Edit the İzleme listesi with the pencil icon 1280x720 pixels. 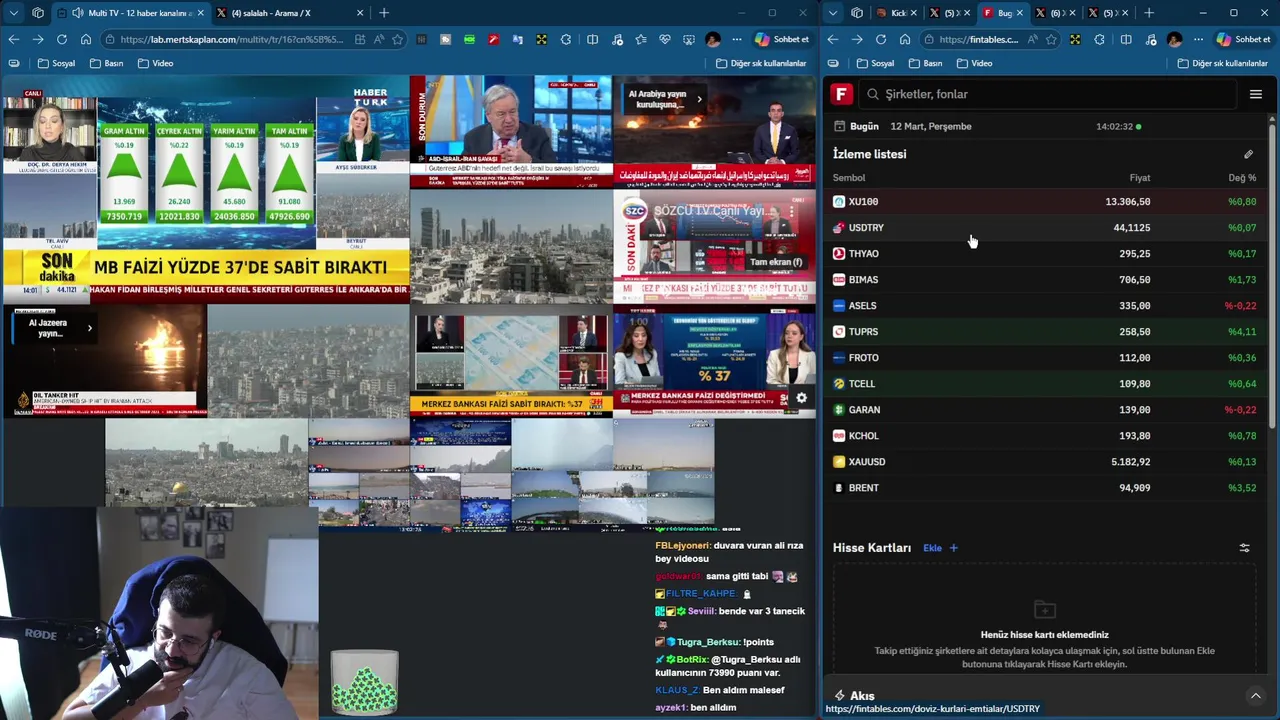point(1248,154)
